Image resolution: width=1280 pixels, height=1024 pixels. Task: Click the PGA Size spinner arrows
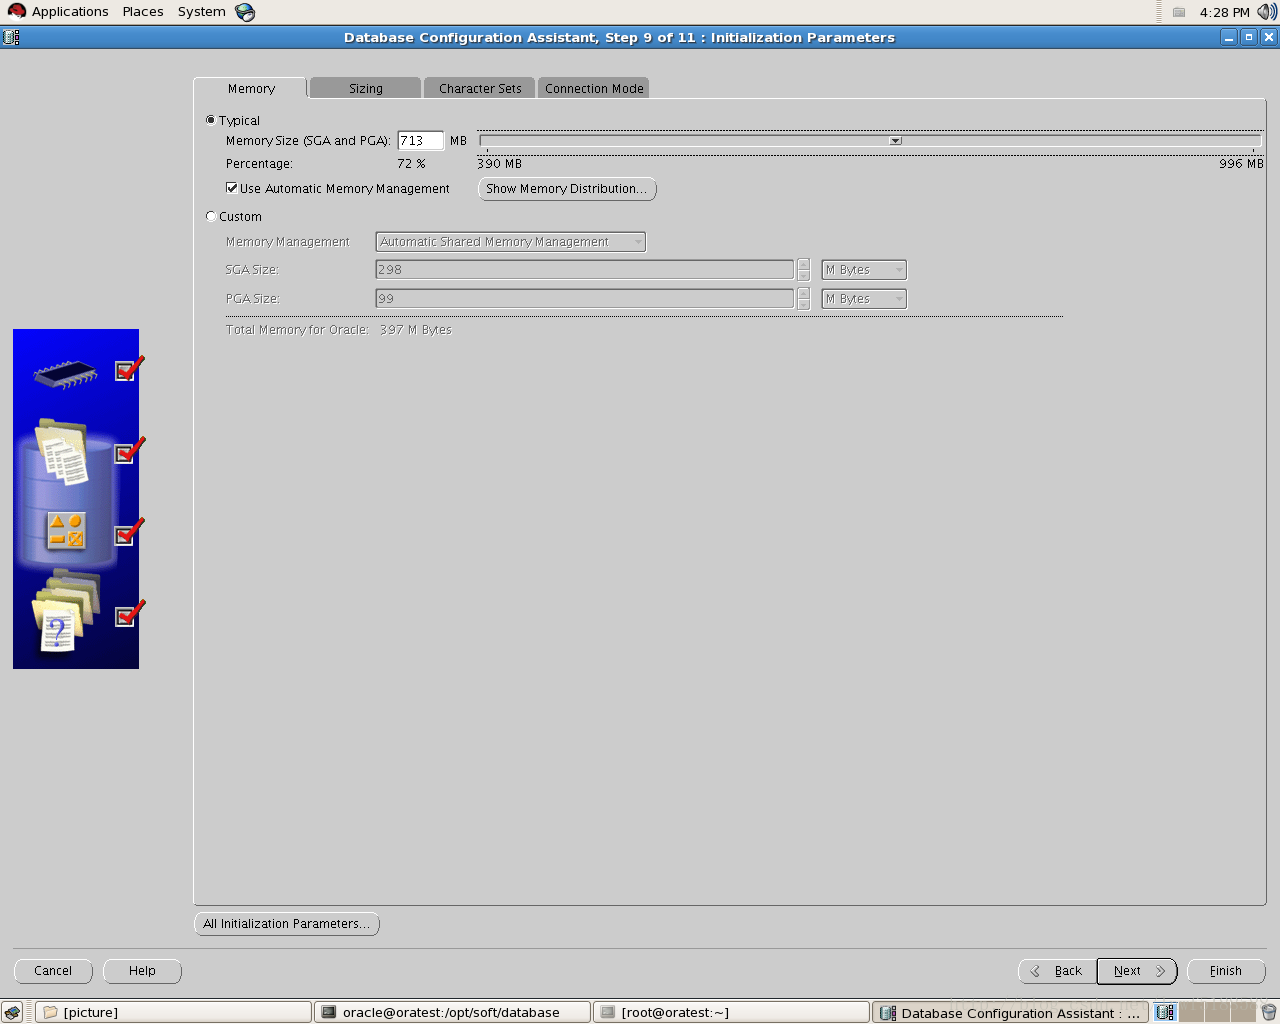tap(804, 299)
